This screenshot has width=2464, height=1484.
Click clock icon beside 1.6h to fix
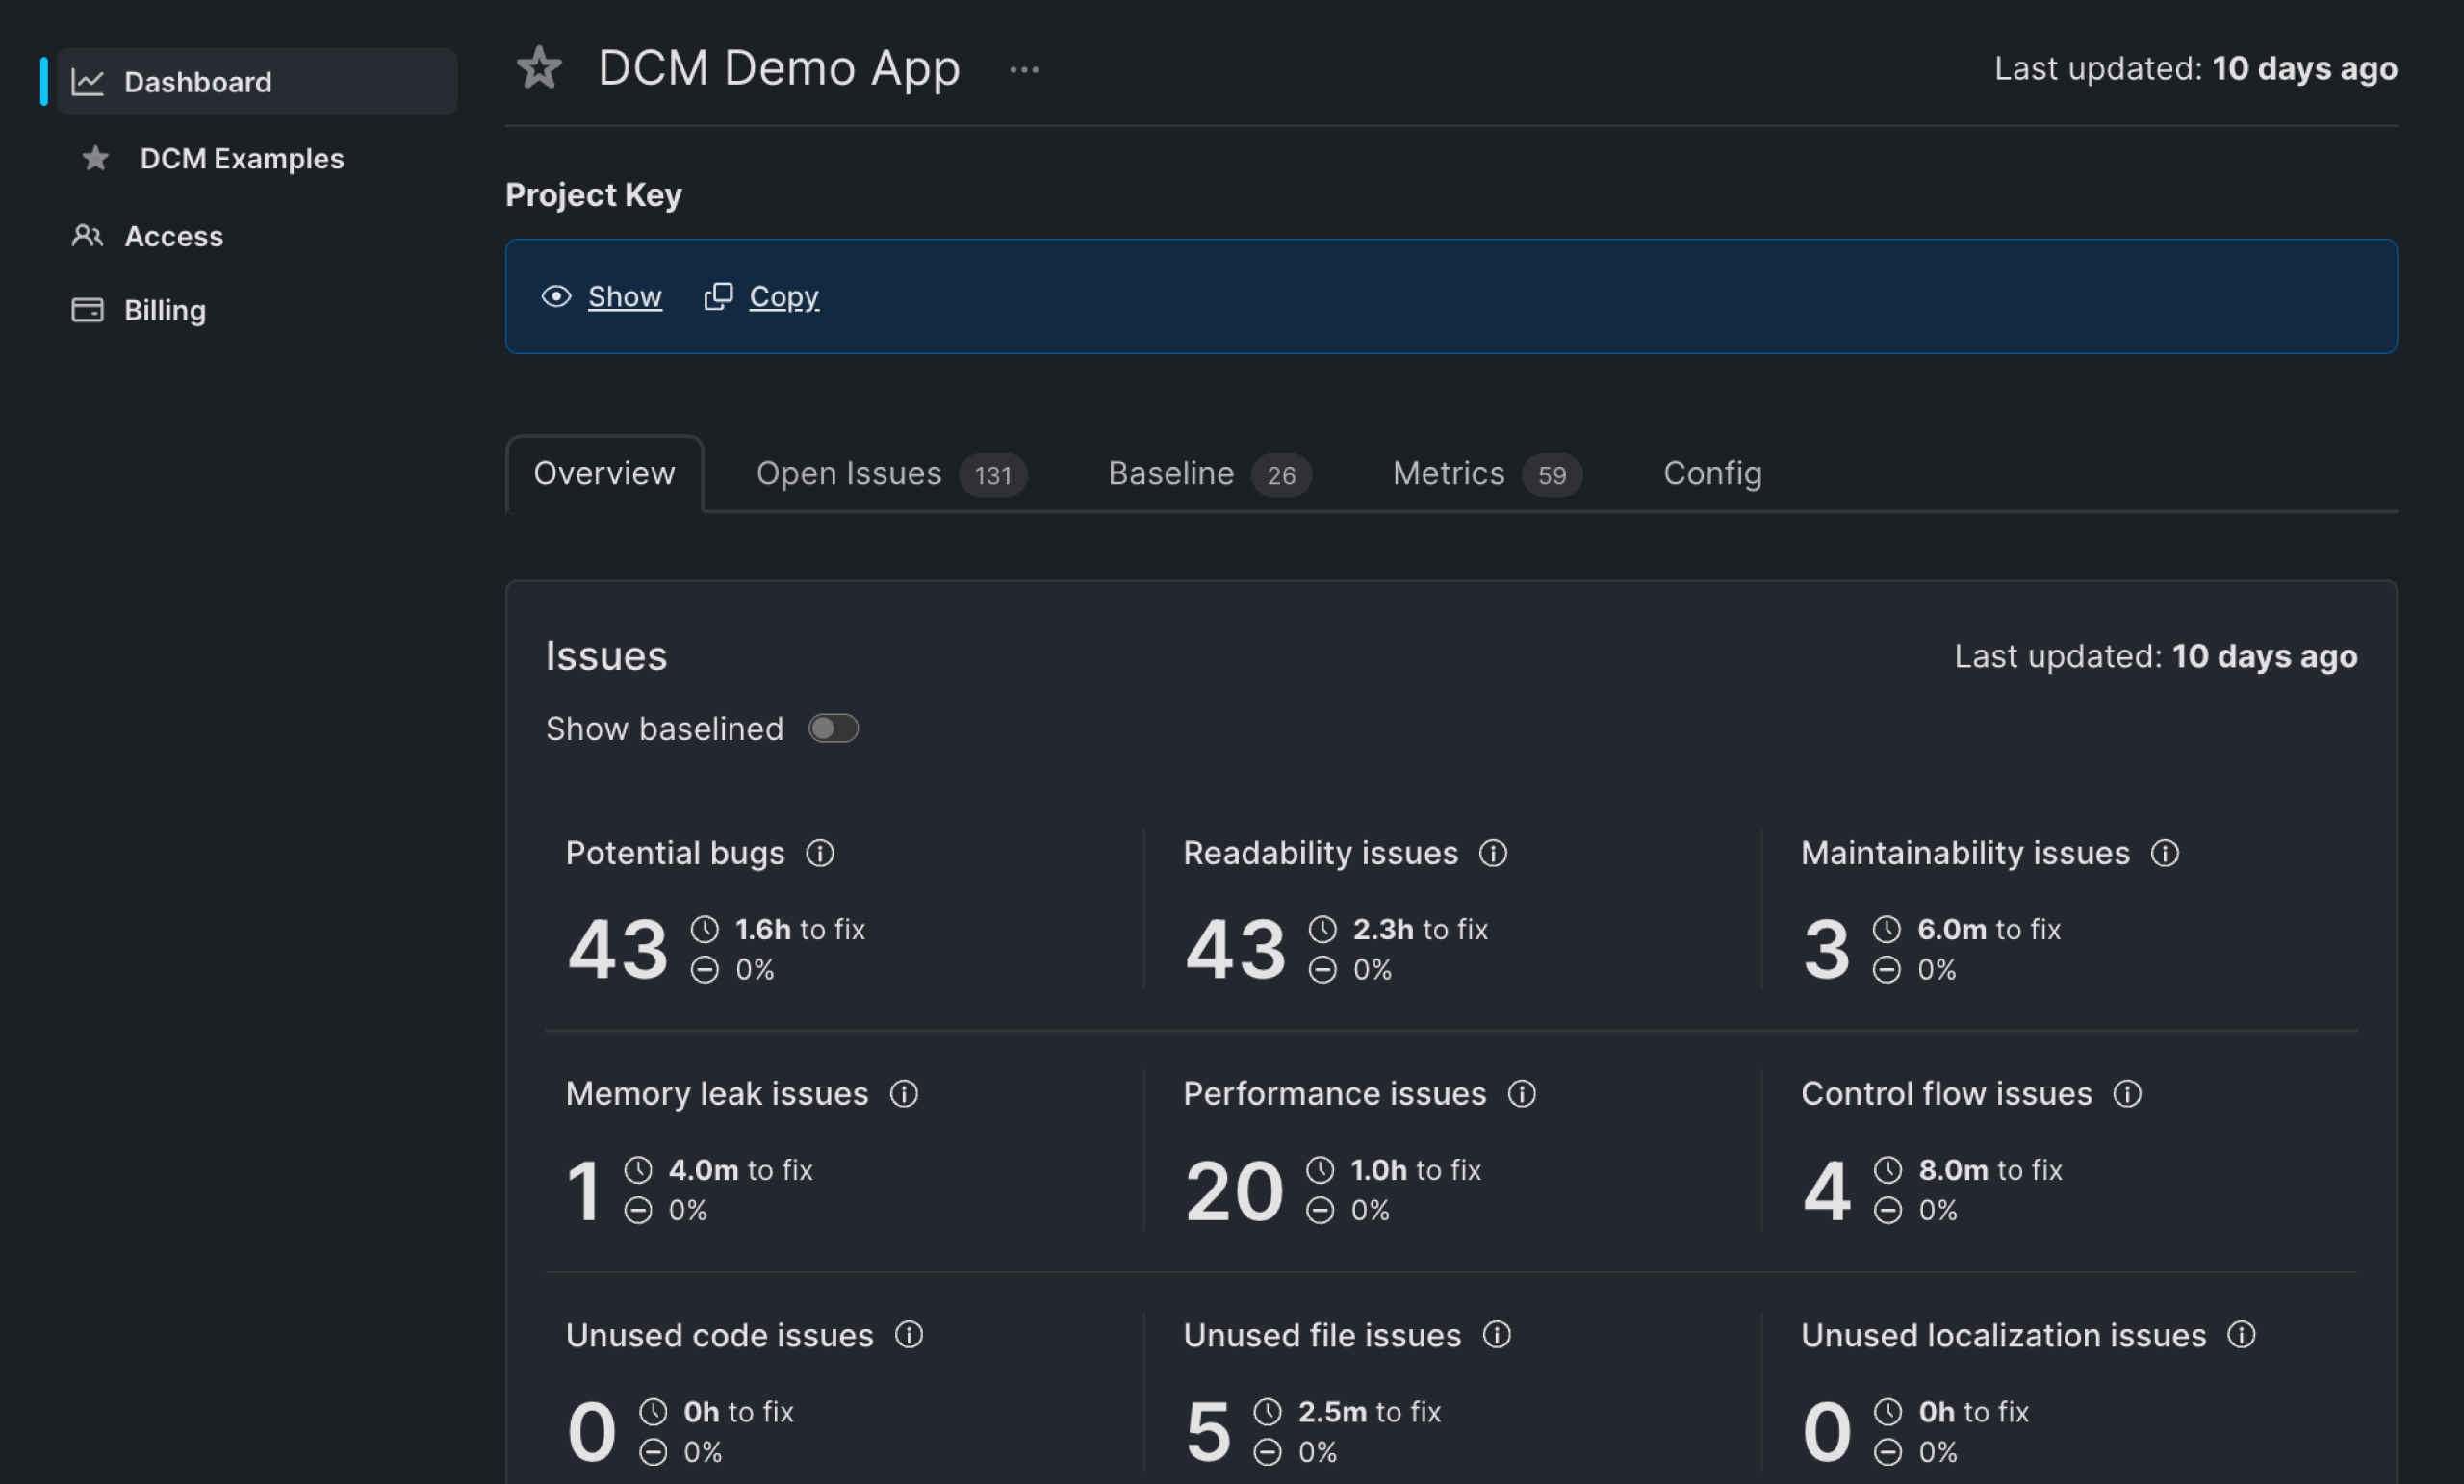click(705, 929)
